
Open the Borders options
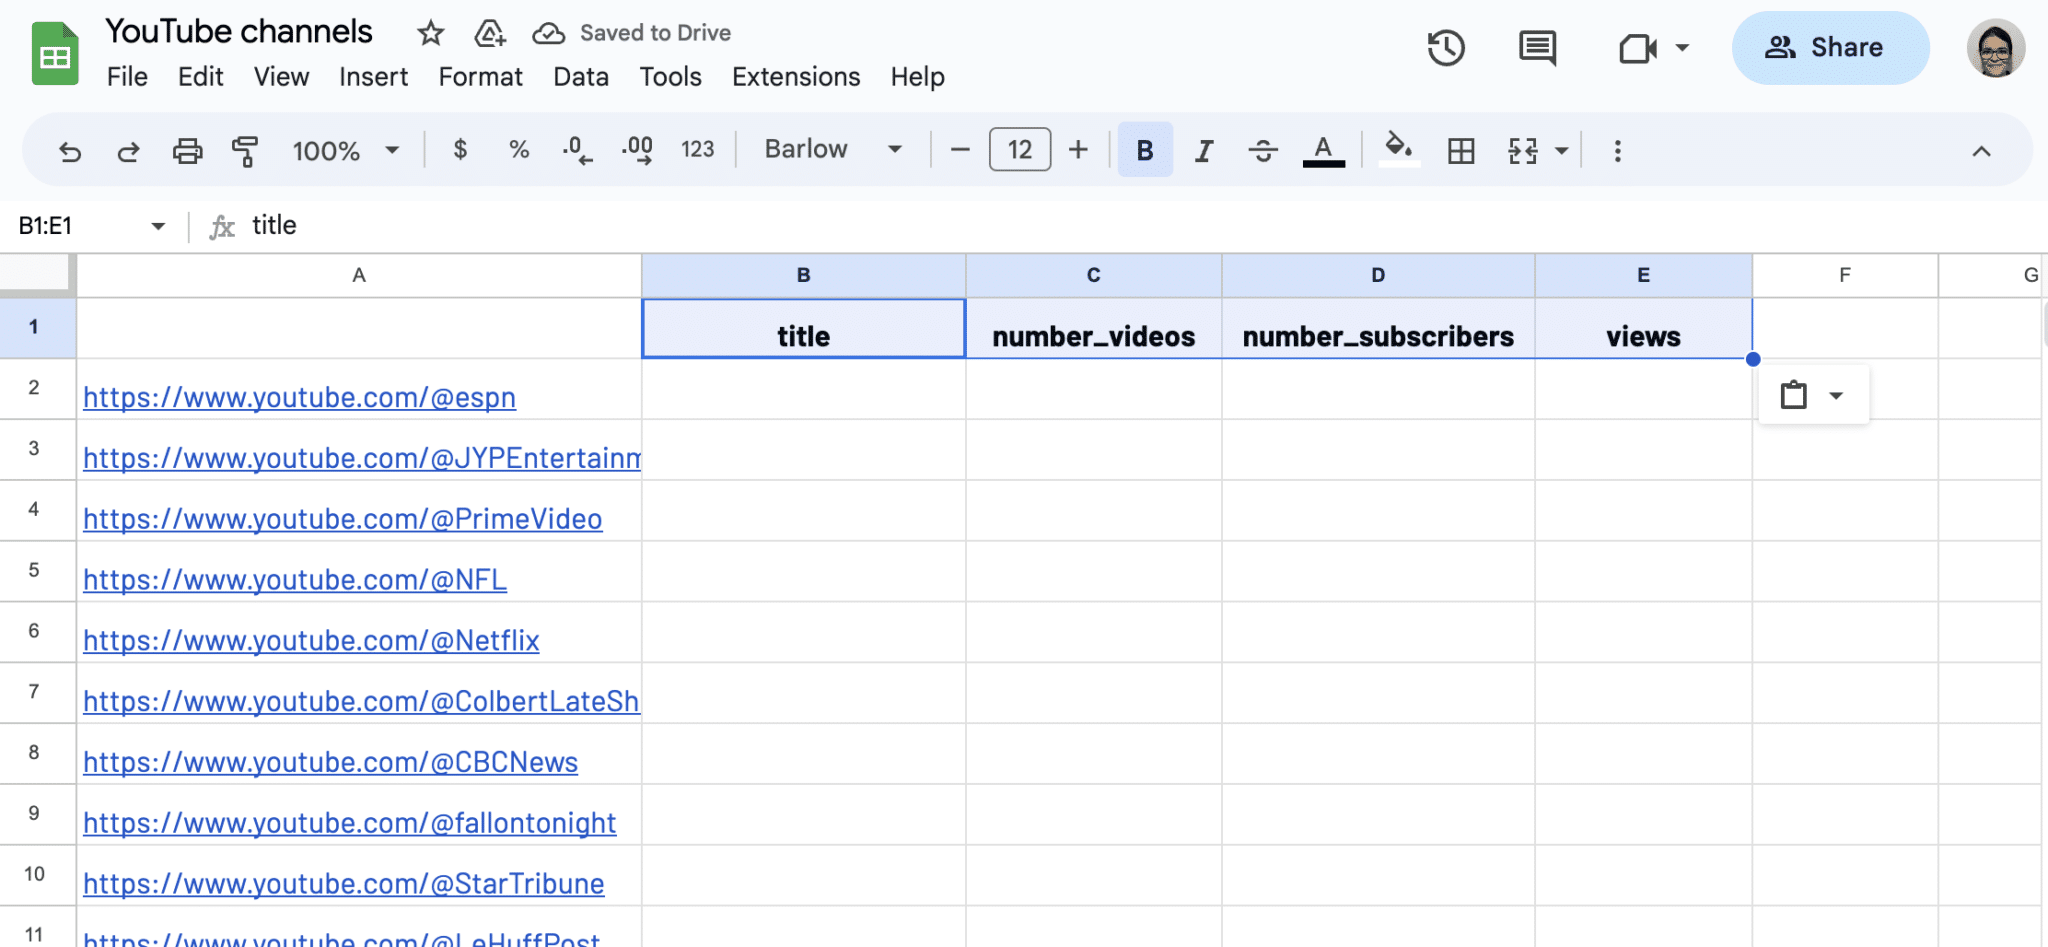tap(1462, 150)
